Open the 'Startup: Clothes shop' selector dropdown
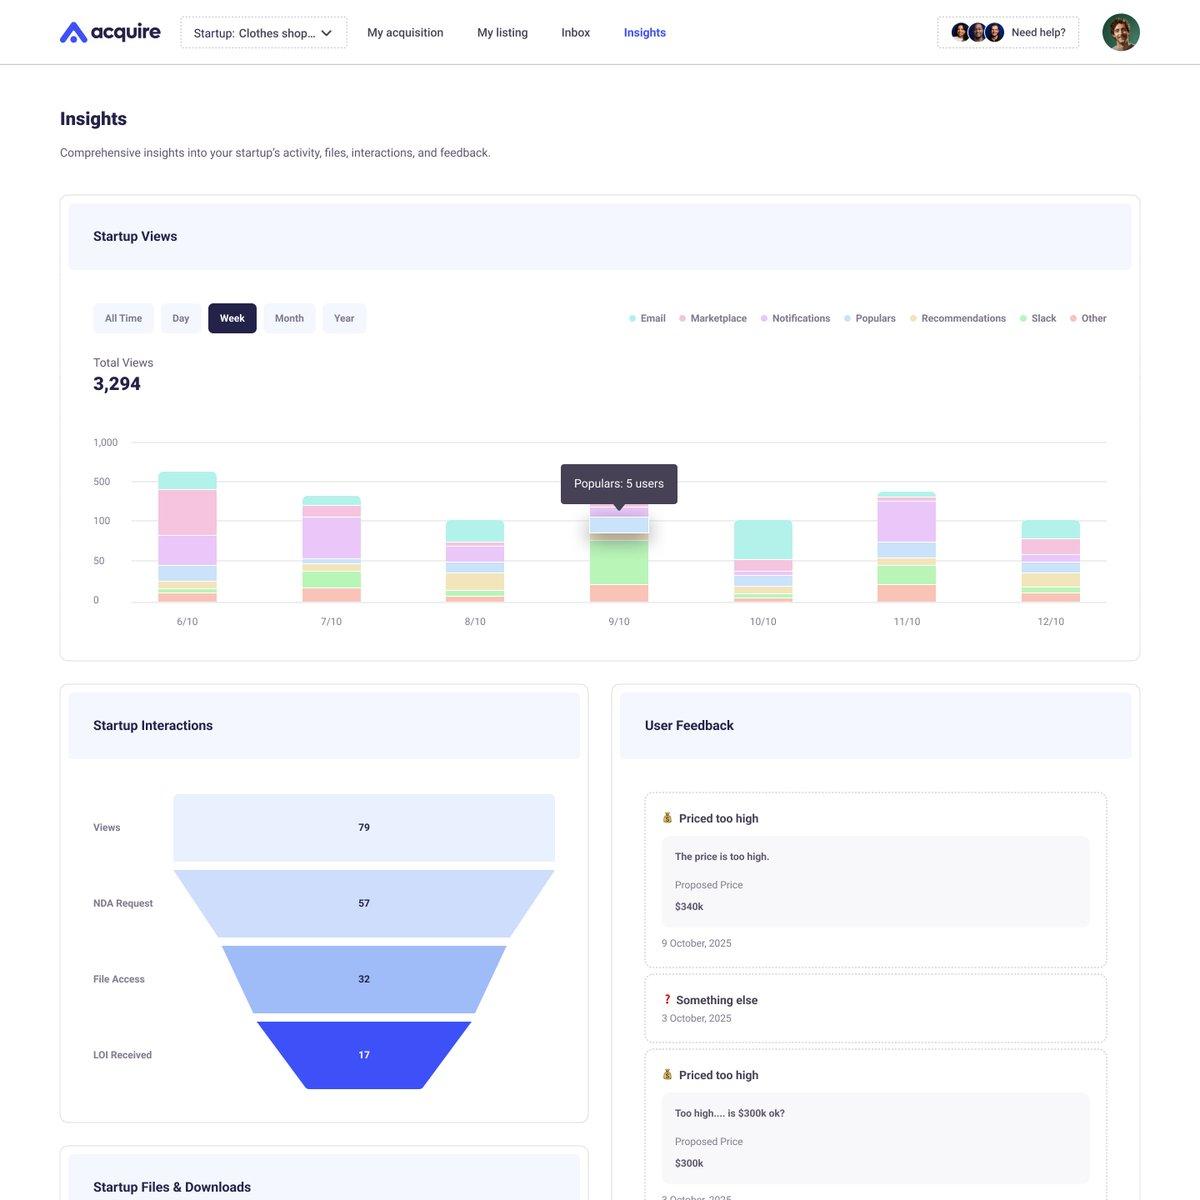The height and width of the screenshot is (1200, 1200). pos(263,31)
